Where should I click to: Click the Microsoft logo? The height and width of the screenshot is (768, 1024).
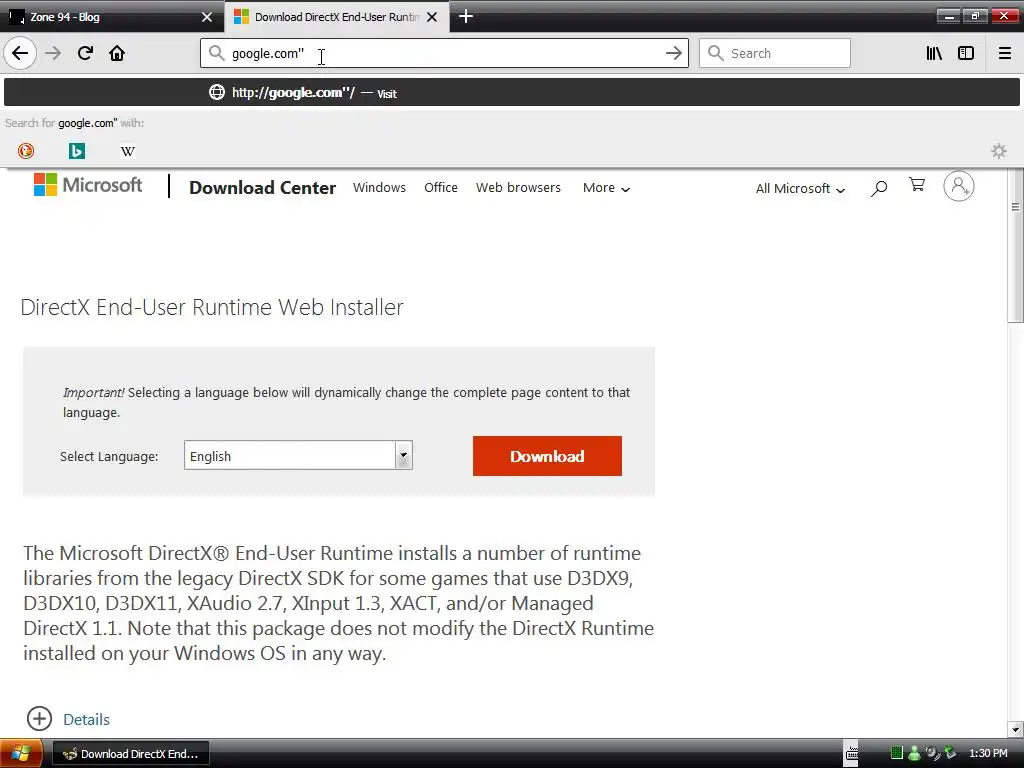click(88, 185)
